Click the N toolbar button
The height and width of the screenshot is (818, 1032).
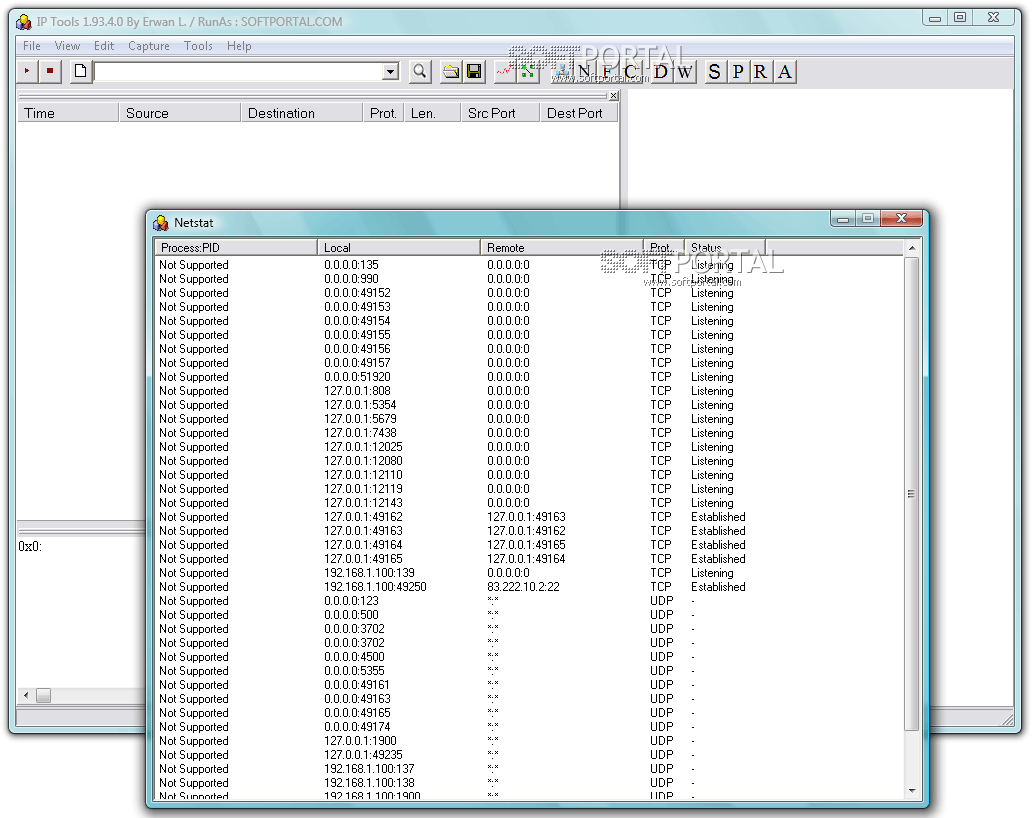pyautogui.click(x=584, y=71)
